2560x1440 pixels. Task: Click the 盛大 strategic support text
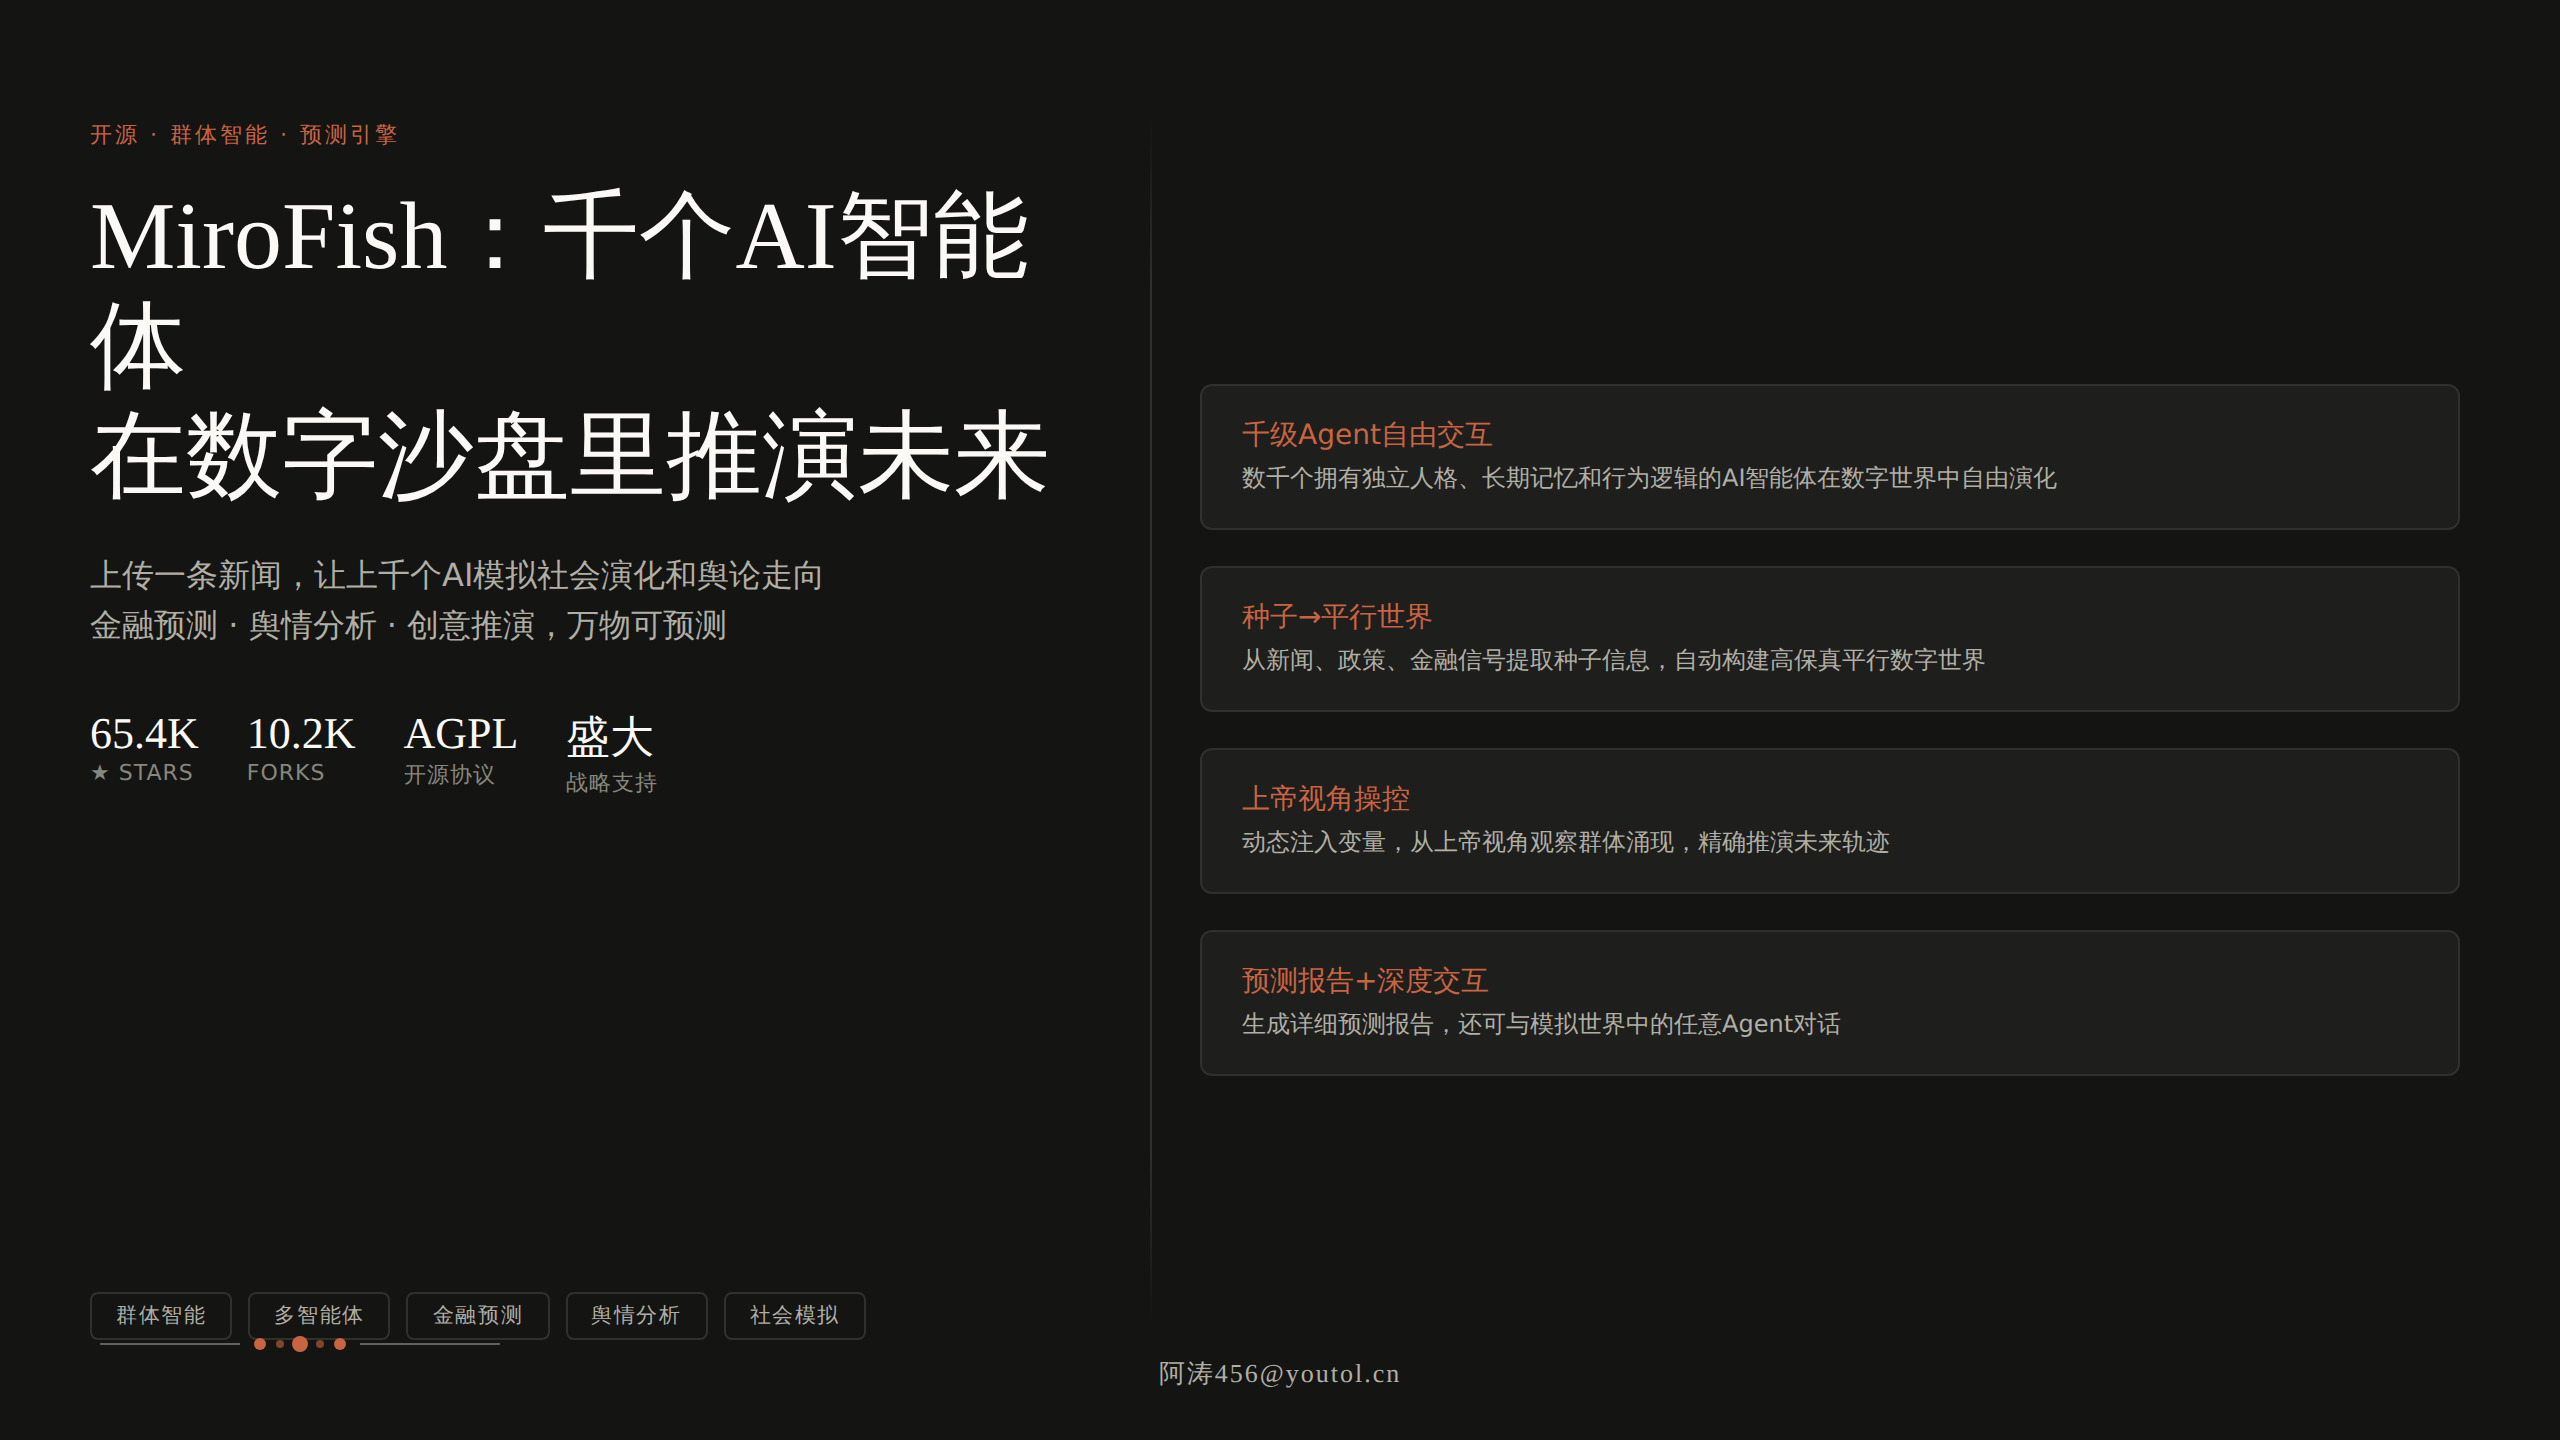(610, 738)
